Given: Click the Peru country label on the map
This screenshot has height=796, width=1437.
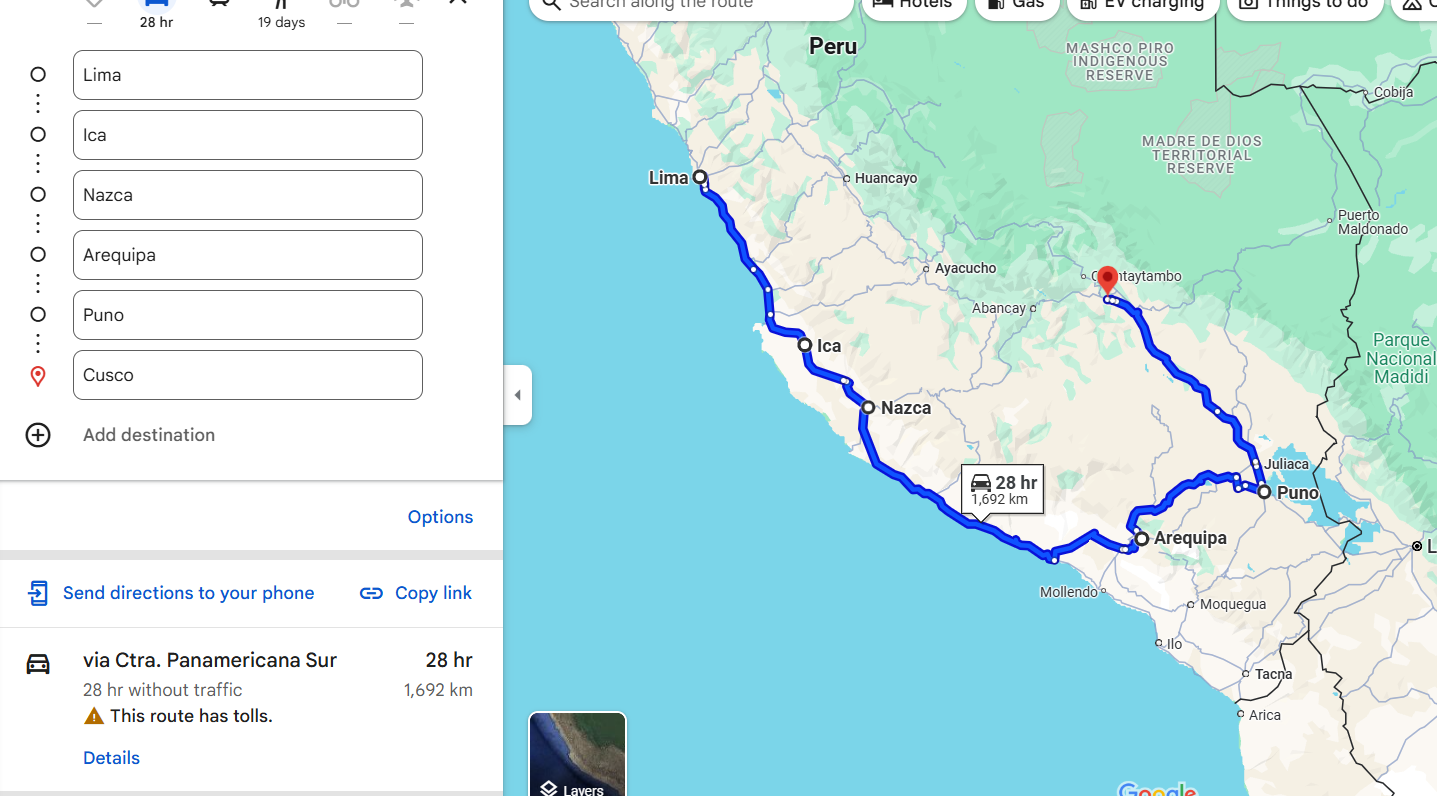Looking at the screenshot, I should click(833, 46).
